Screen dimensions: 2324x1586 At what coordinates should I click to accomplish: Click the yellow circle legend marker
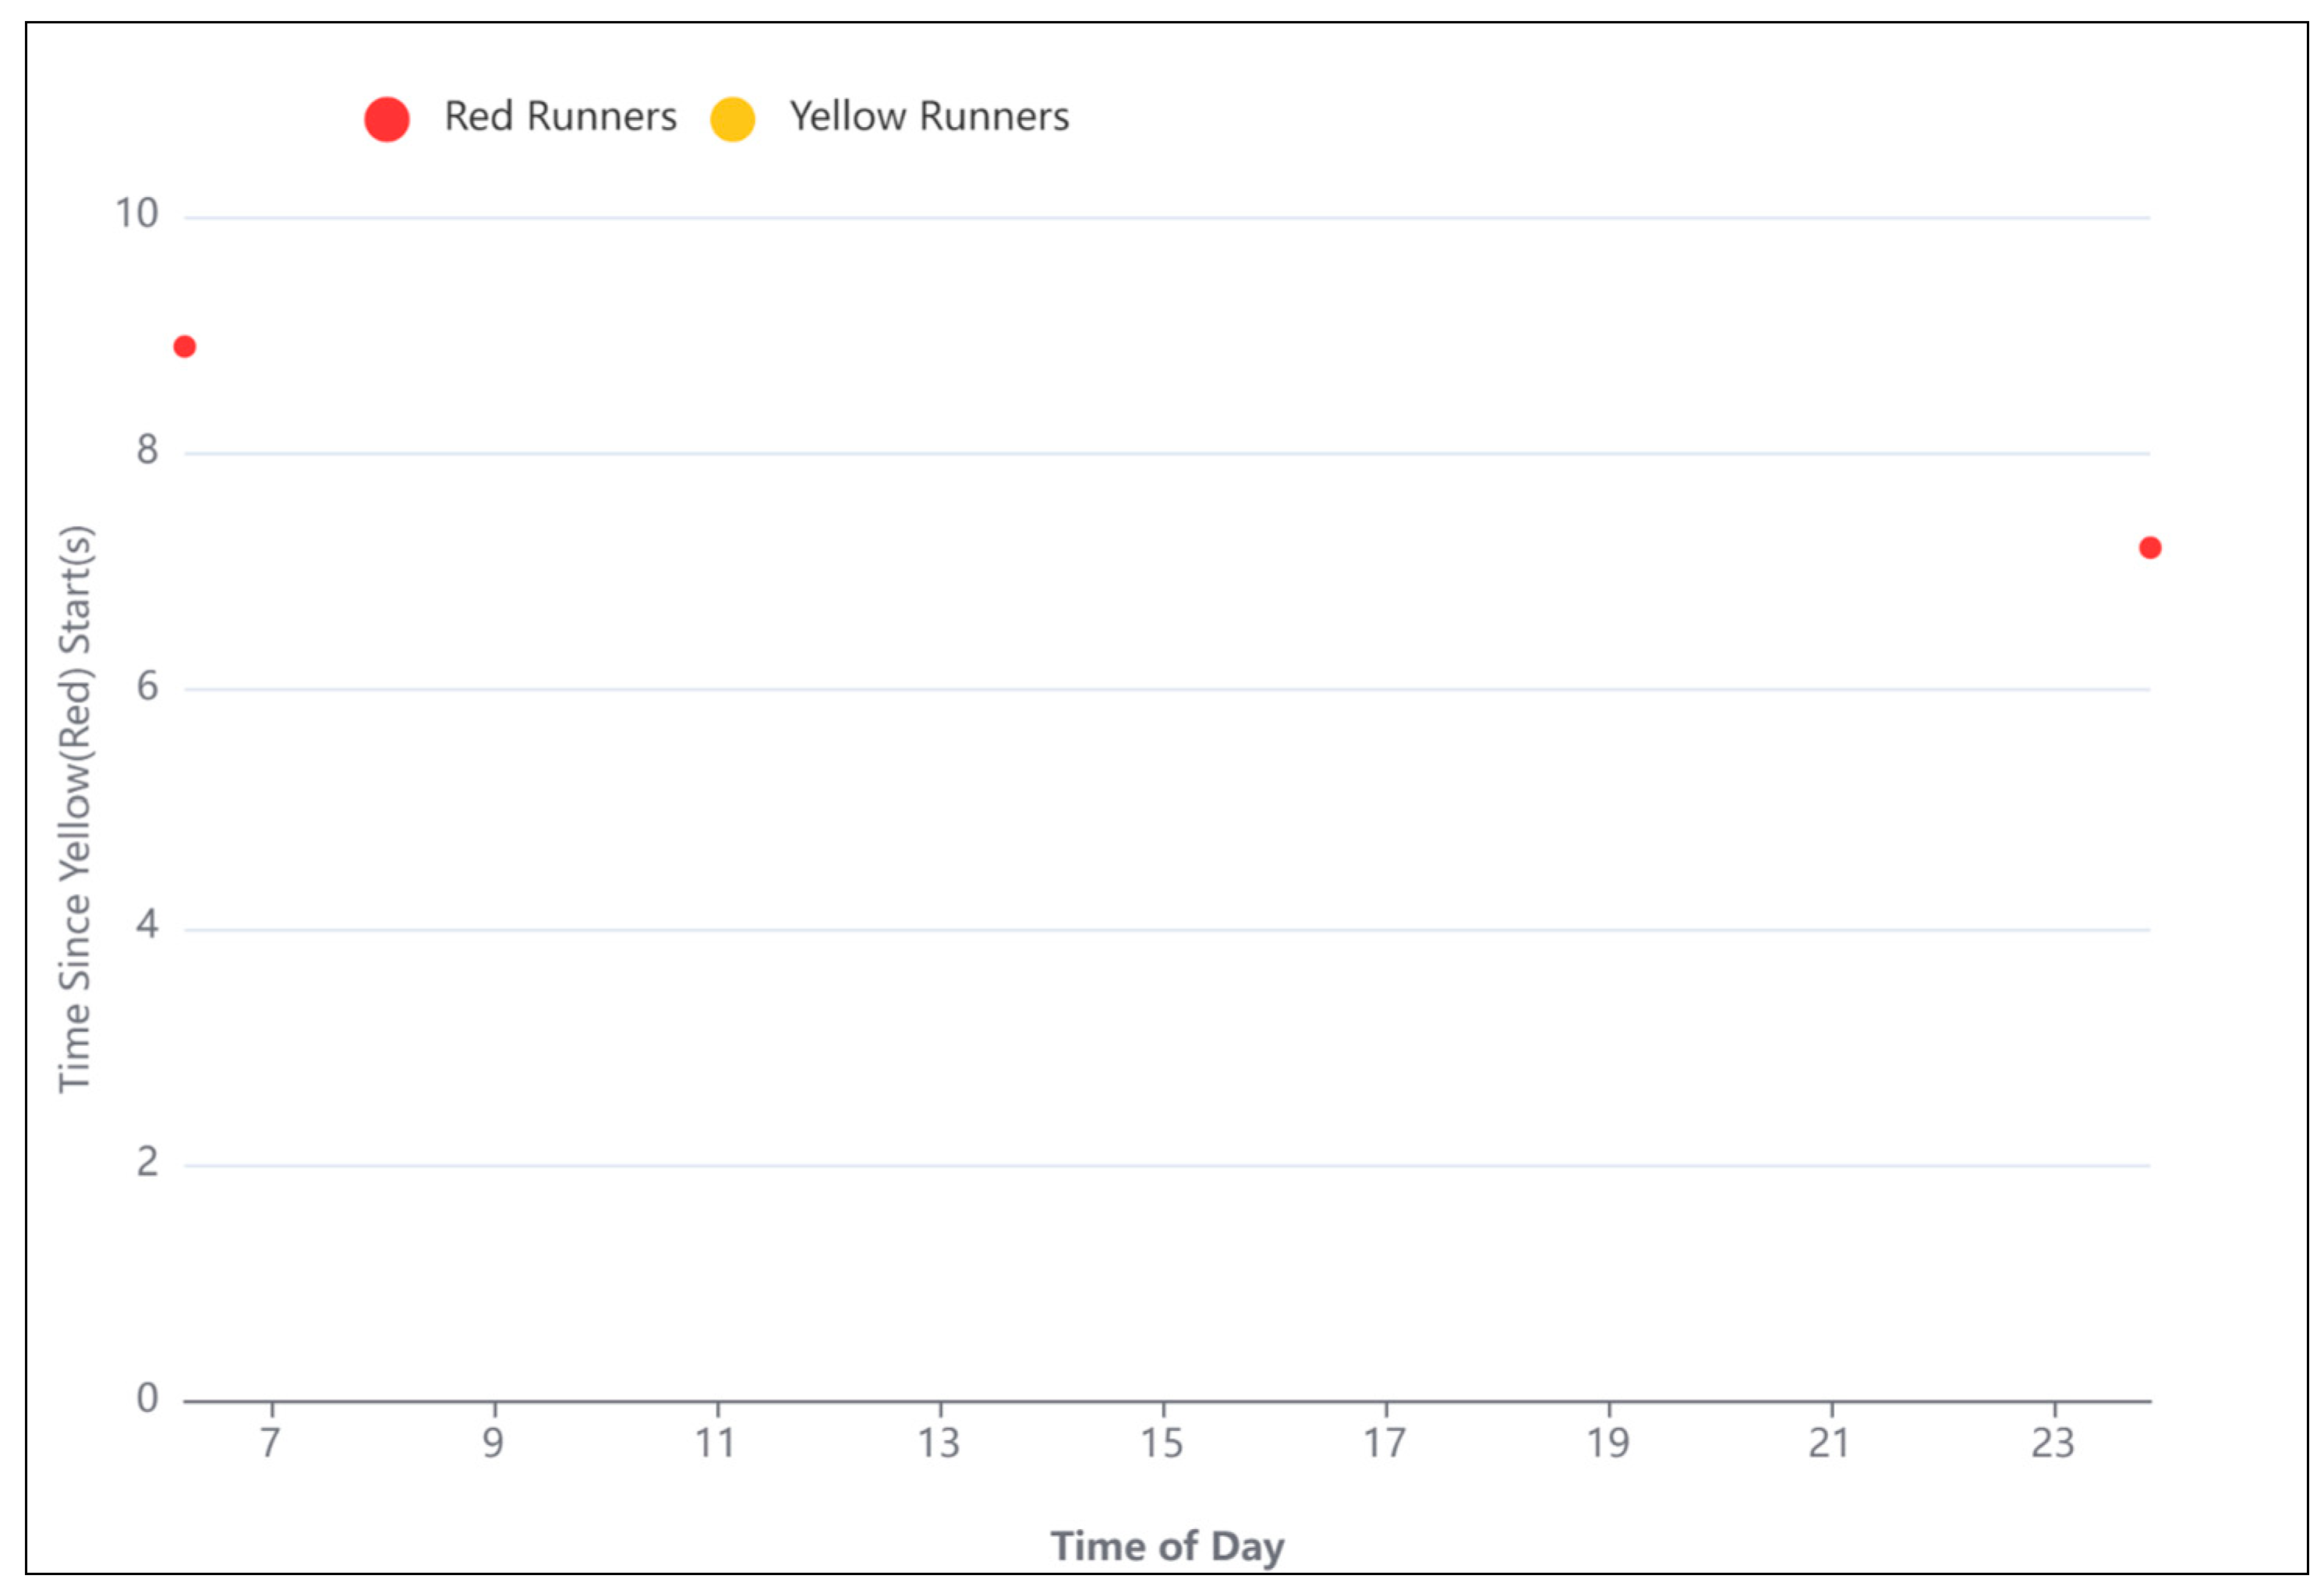732,119
